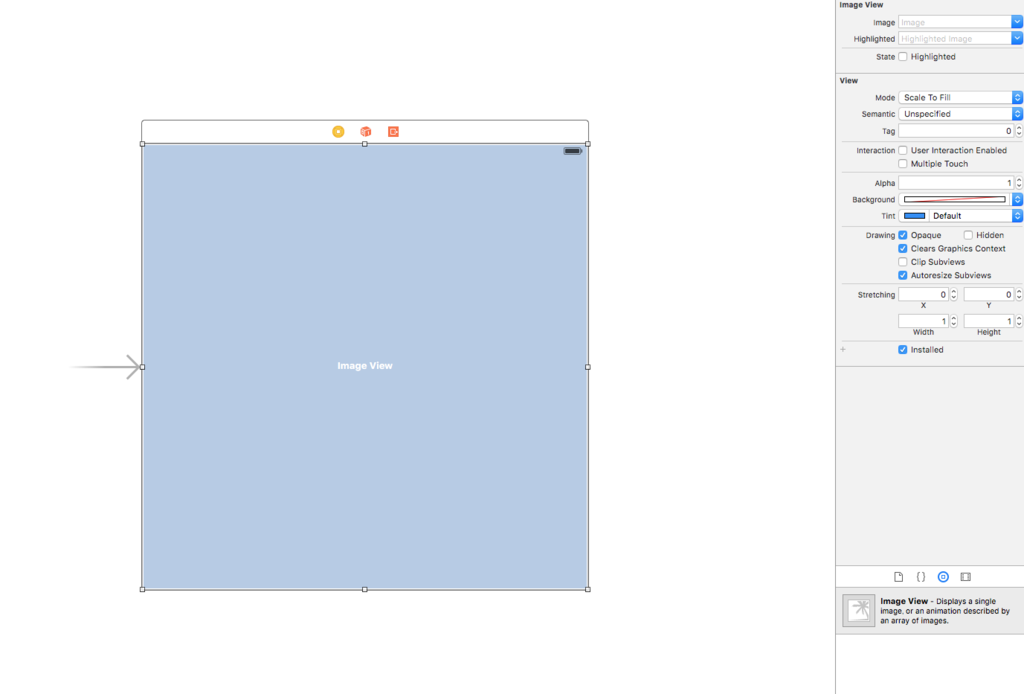Open the Media library tab
Image resolution: width=1024 pixels, height=694 pixels.
966,577
